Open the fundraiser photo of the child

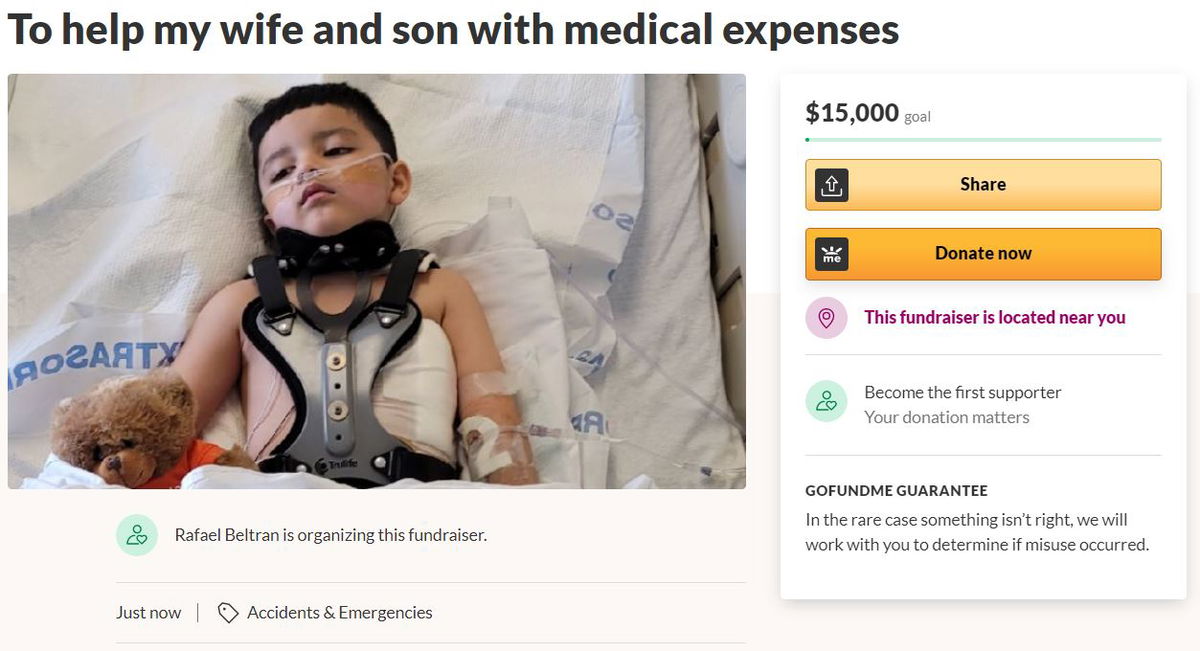376,281
